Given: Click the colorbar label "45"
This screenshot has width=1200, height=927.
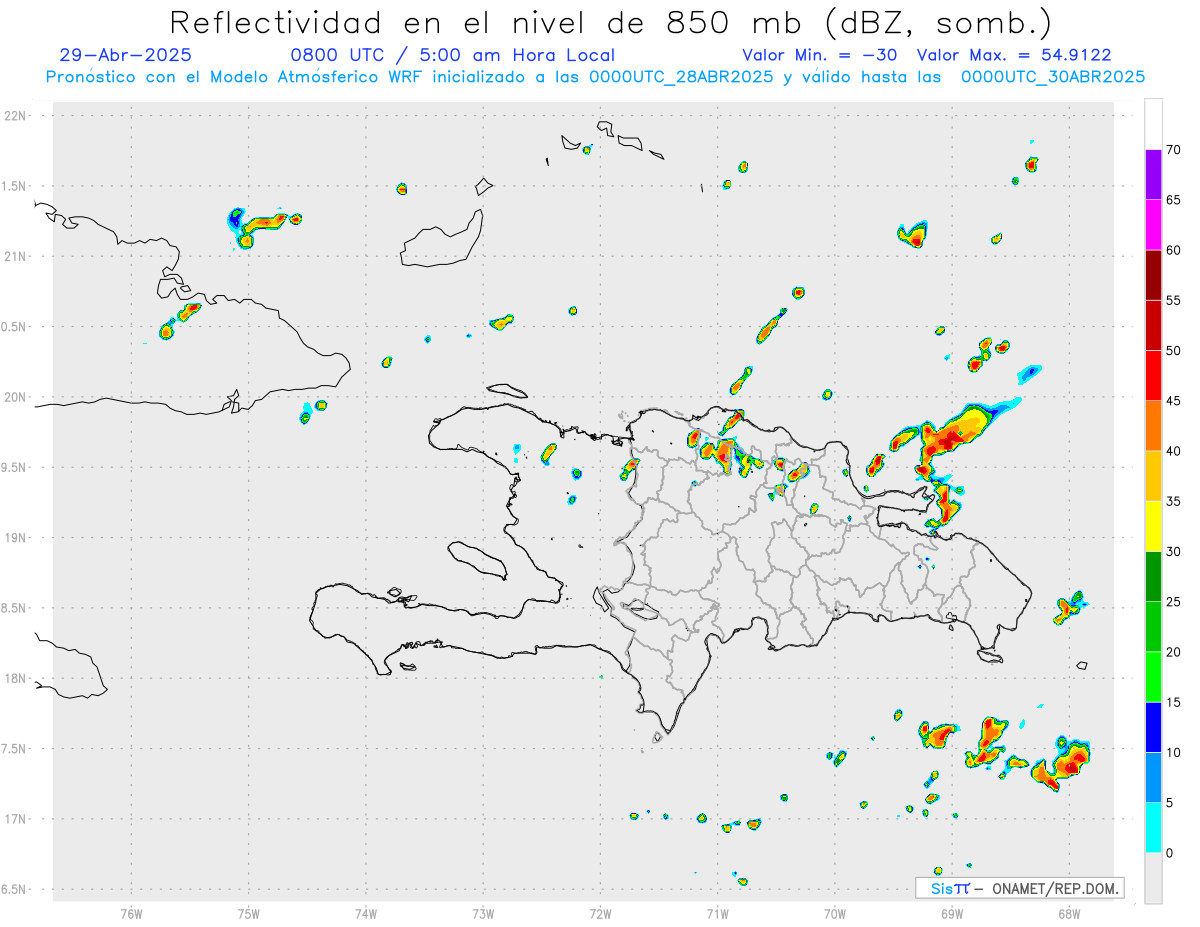Looking at the screenshot, I should point(1174,401).
